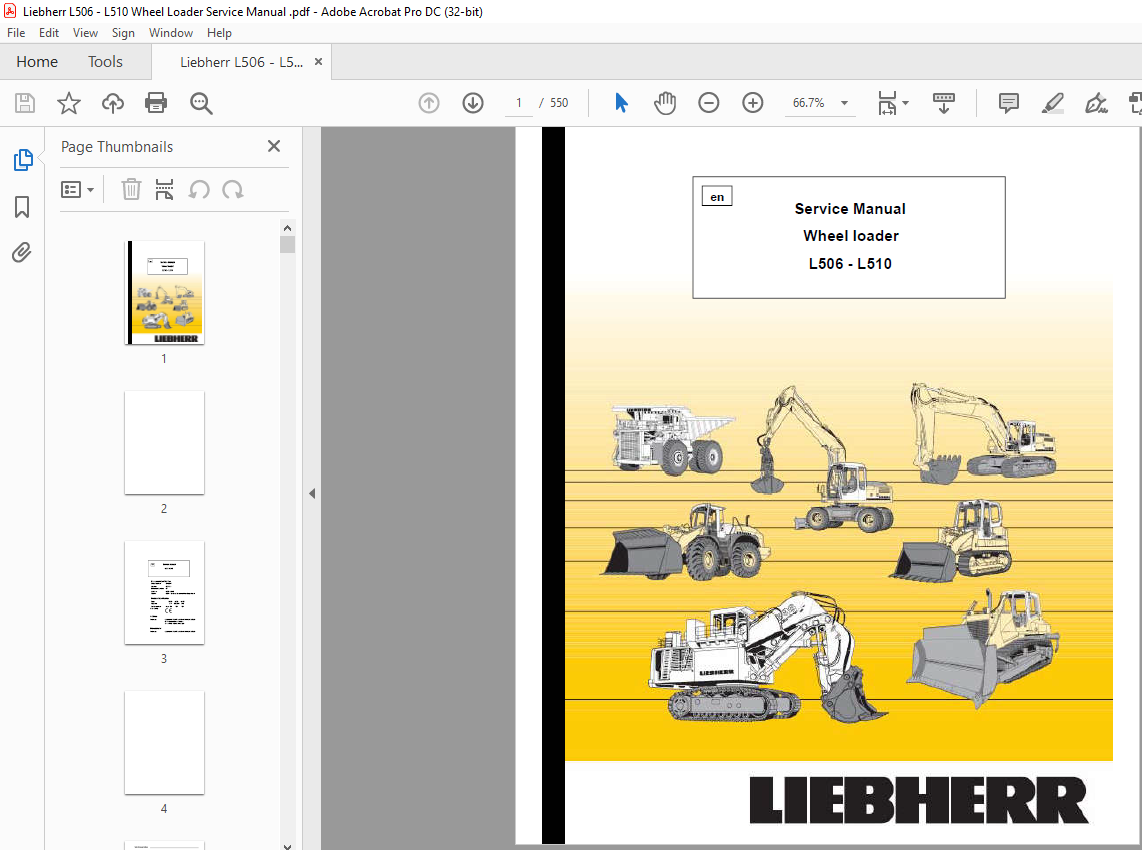The image size is (1142, 850).
Task: Click the total page count 550
Action: point(559,103)
